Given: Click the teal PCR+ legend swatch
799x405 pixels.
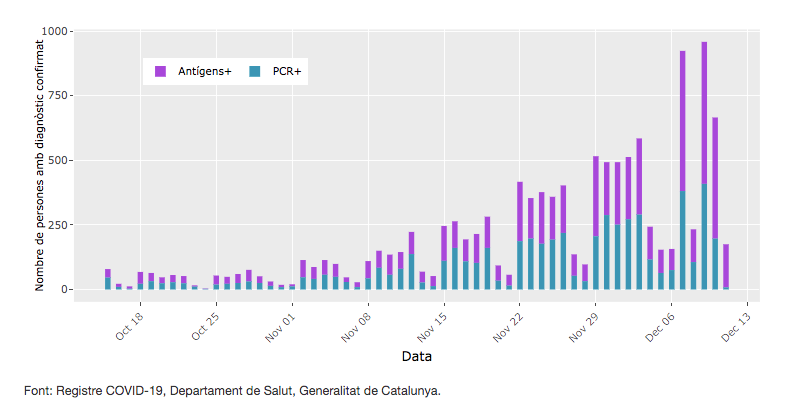Looking at the screenshot, I should pos(254,71).
